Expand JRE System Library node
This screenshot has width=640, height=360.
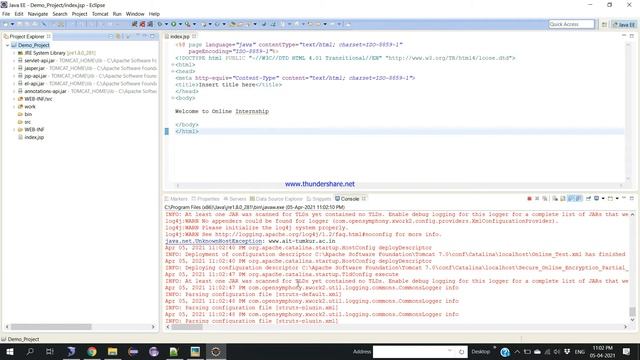coord(14,53)
